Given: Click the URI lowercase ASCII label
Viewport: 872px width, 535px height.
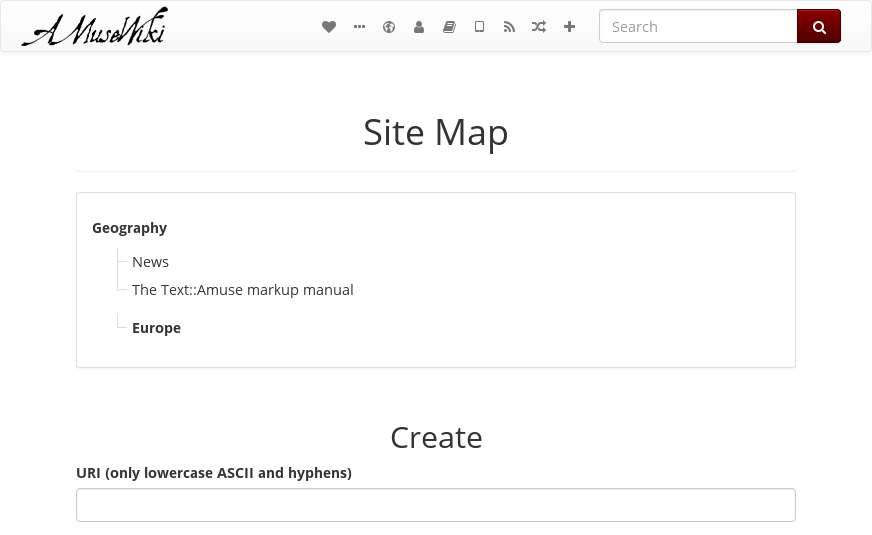Looking at the screenshot, I should (214, 473).
